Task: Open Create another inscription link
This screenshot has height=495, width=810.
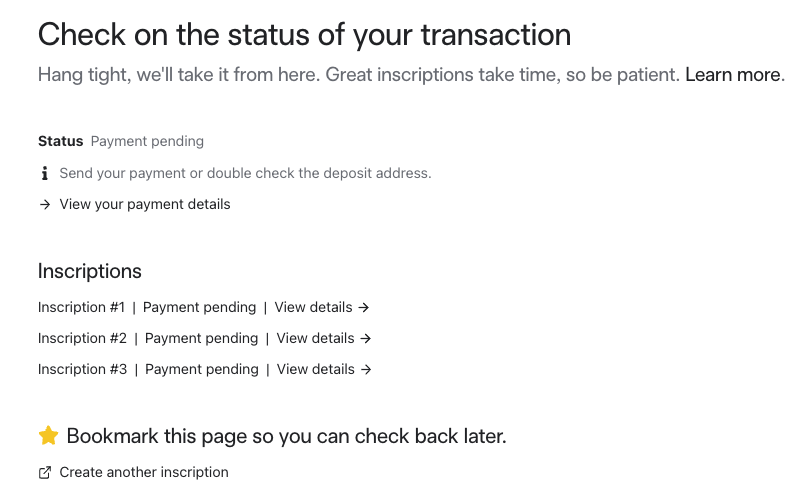Action: click(x=144, y=472)
